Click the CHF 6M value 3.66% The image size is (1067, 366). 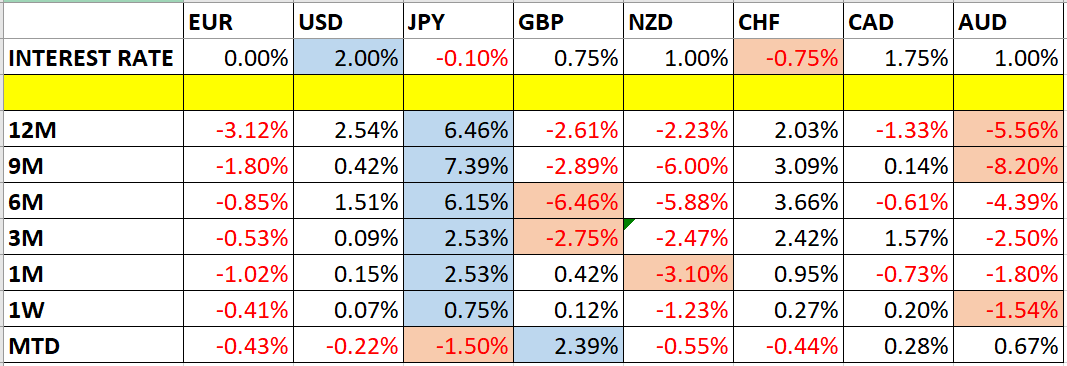point(789,201)
